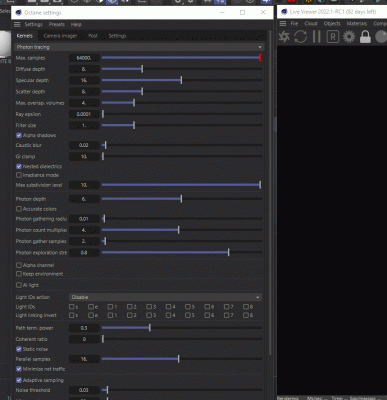This screenshot has width=387, height=400.
Task: Click the Octane logo send-scene icon in Live Viewer
Action: coord(284,37)
